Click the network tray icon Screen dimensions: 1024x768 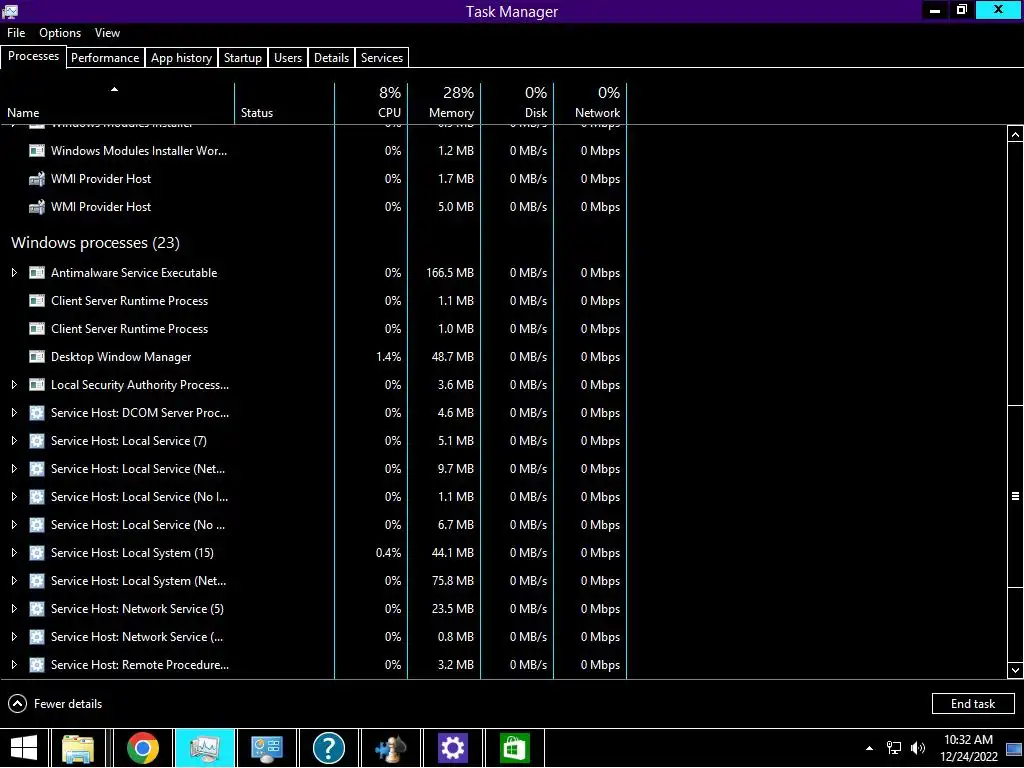click(x=893, y=748)
